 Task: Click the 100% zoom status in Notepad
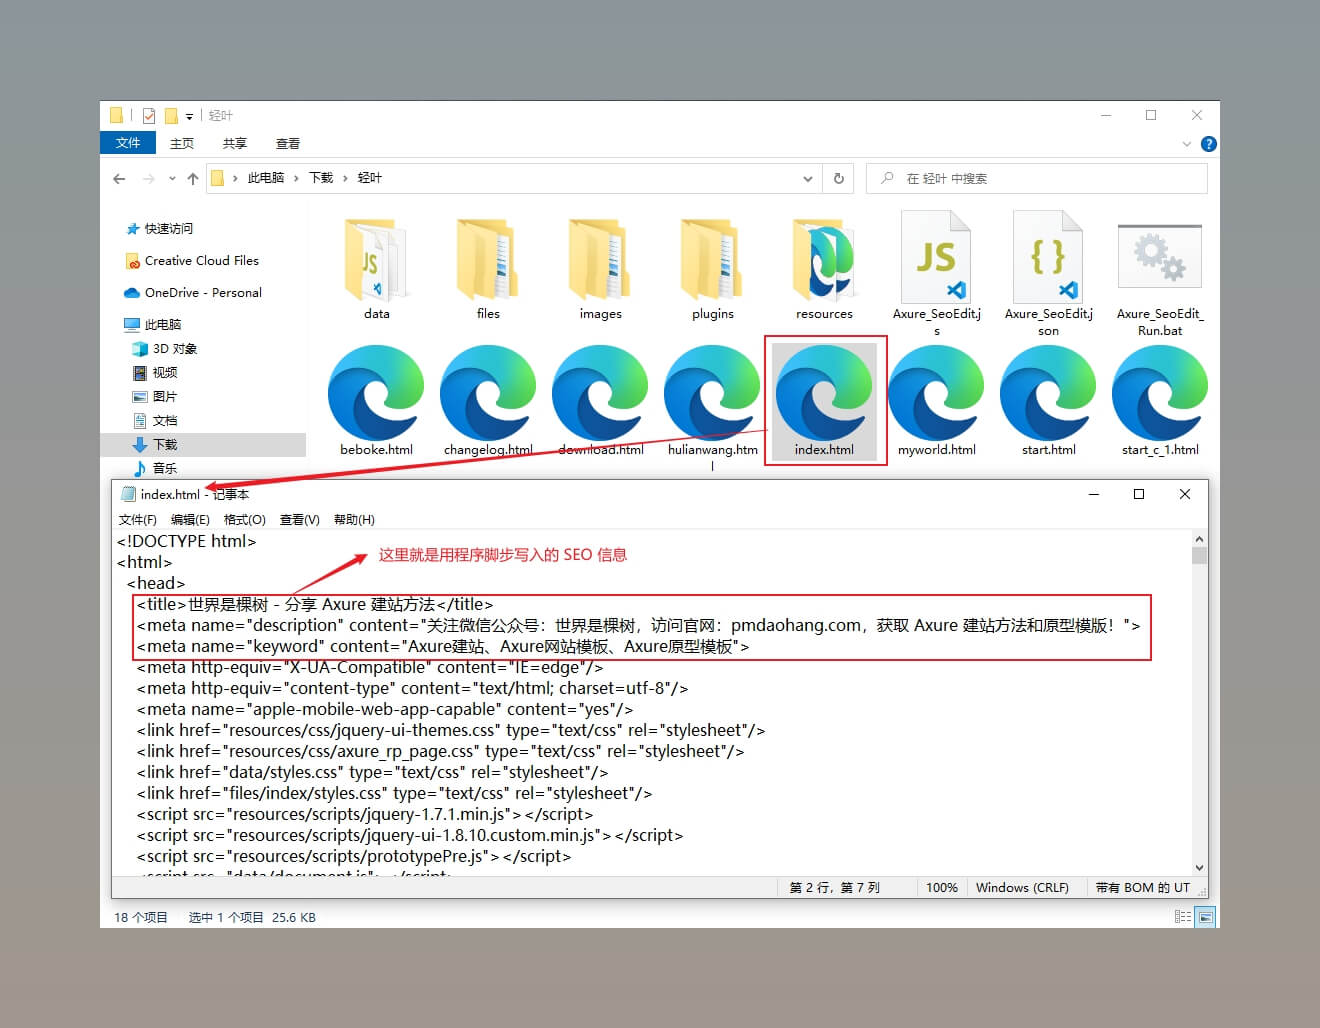point(941,887)
